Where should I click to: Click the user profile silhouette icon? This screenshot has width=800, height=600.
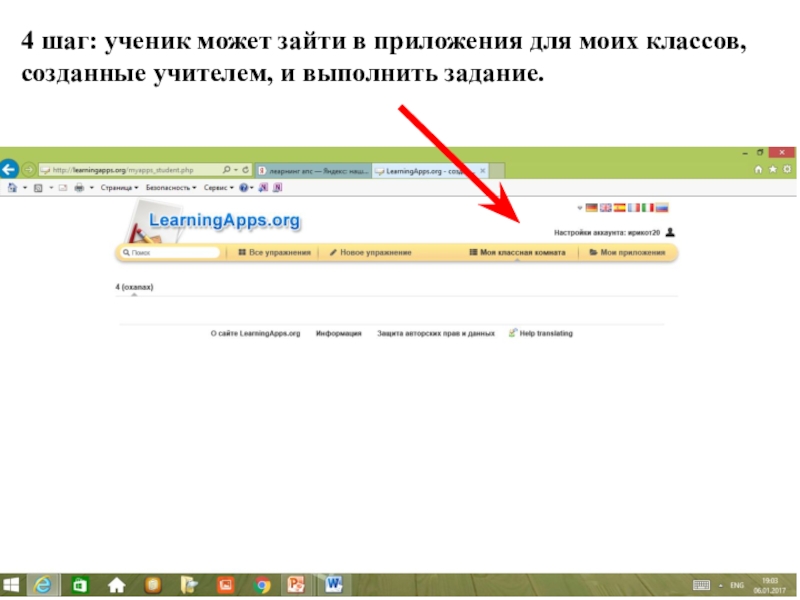click(670, 233)
